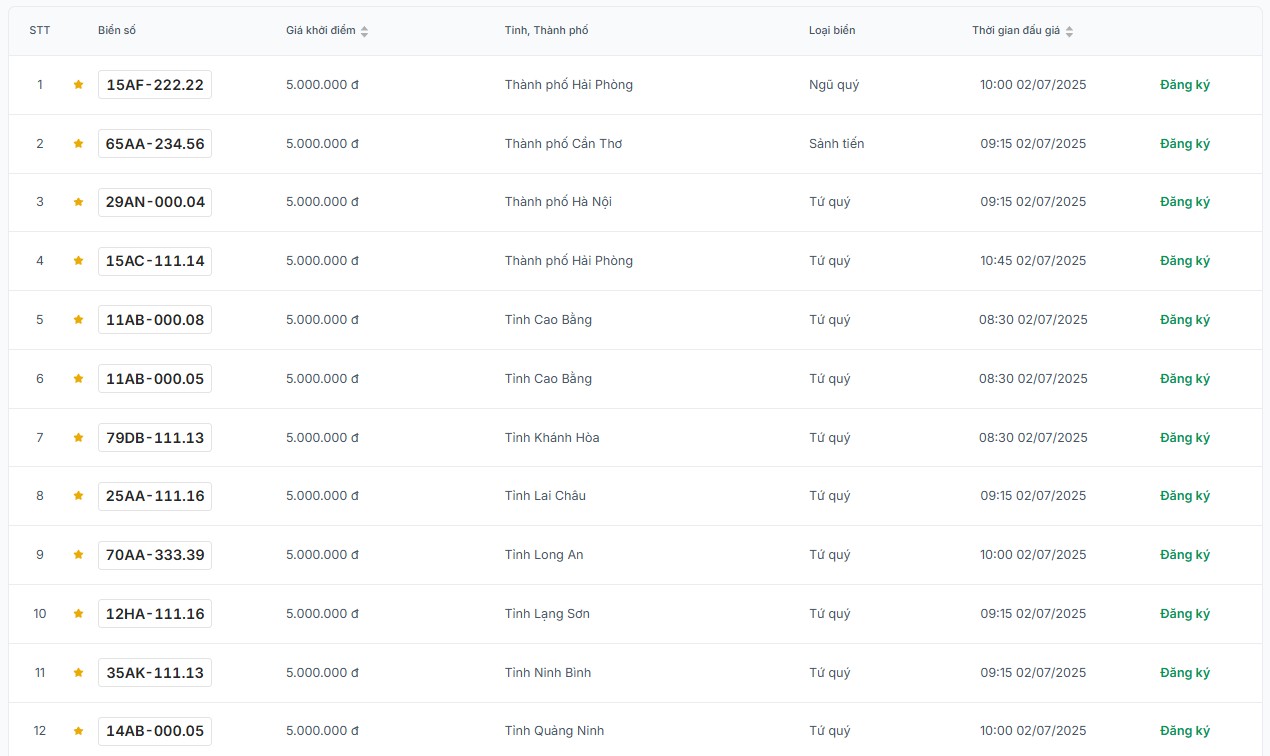Viewport: 1270px width, 756px height.
Task: Click Tỉnh Long An cell
Action: [544, 555]
